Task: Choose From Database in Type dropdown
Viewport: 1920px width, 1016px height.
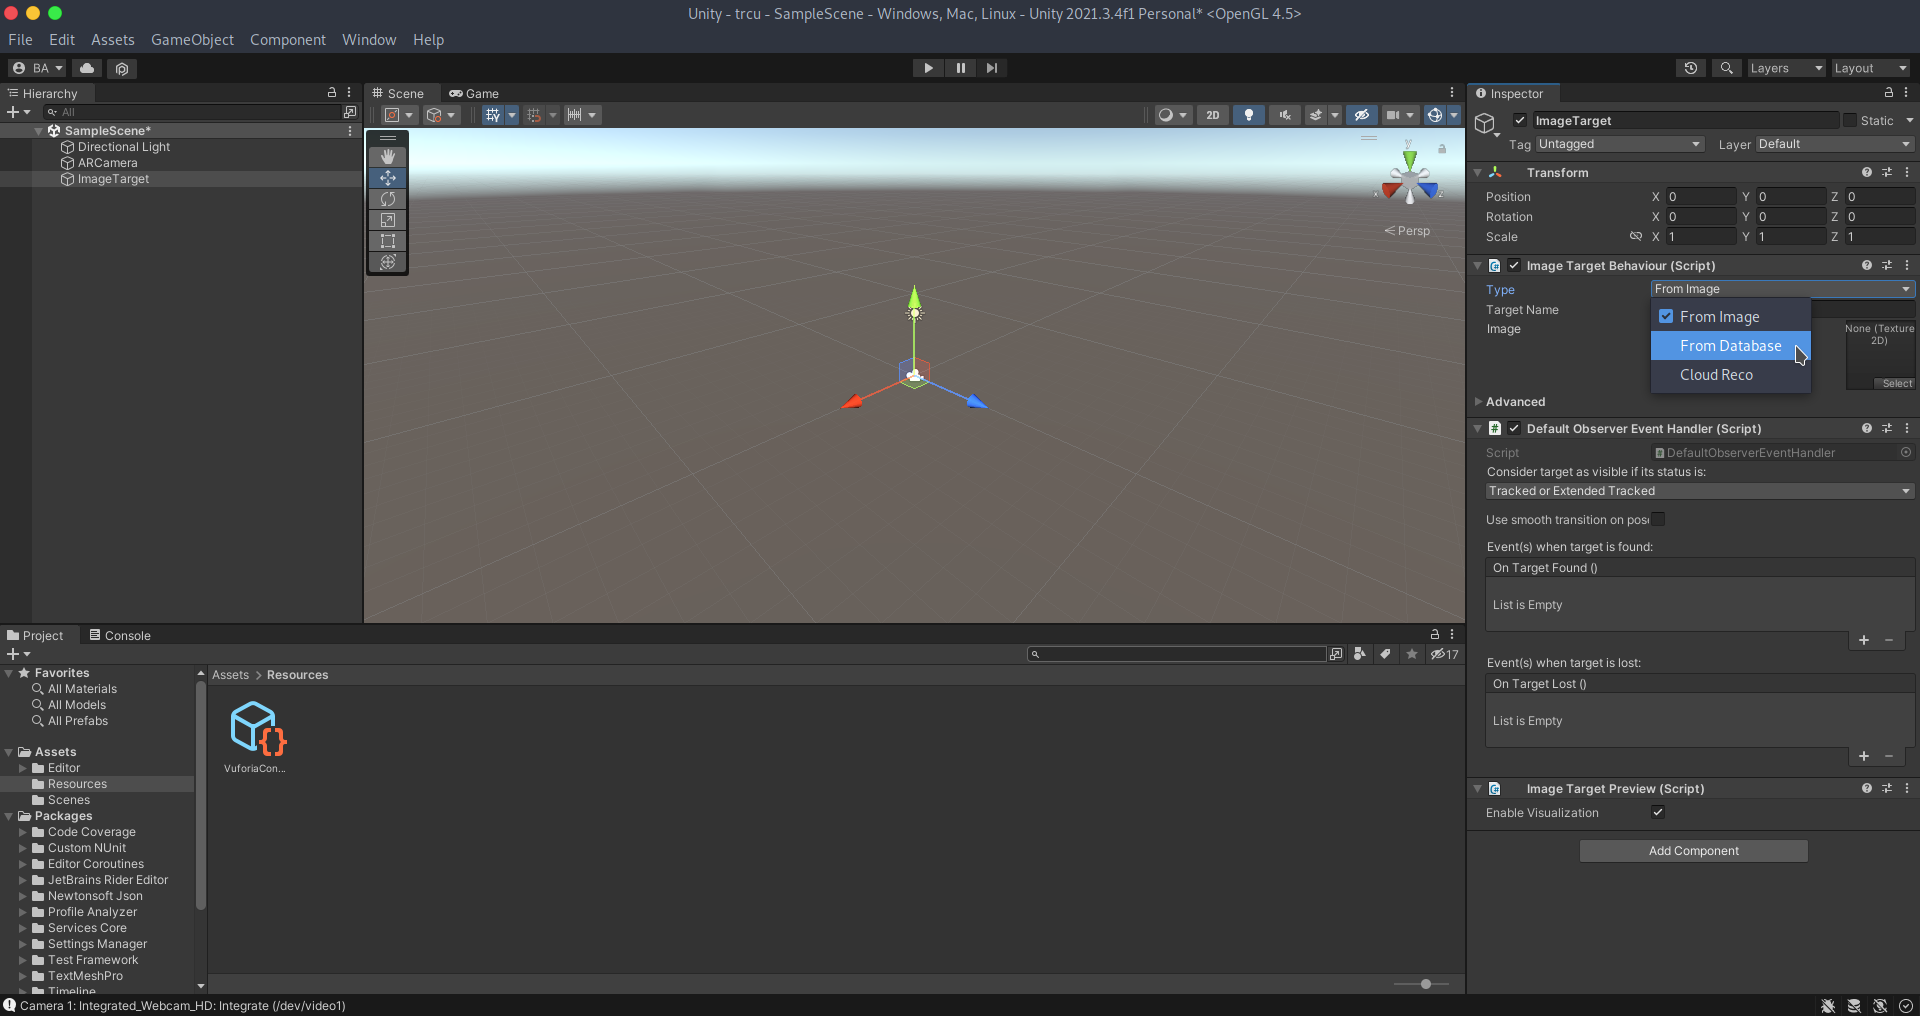Action: click(1731, 346)
